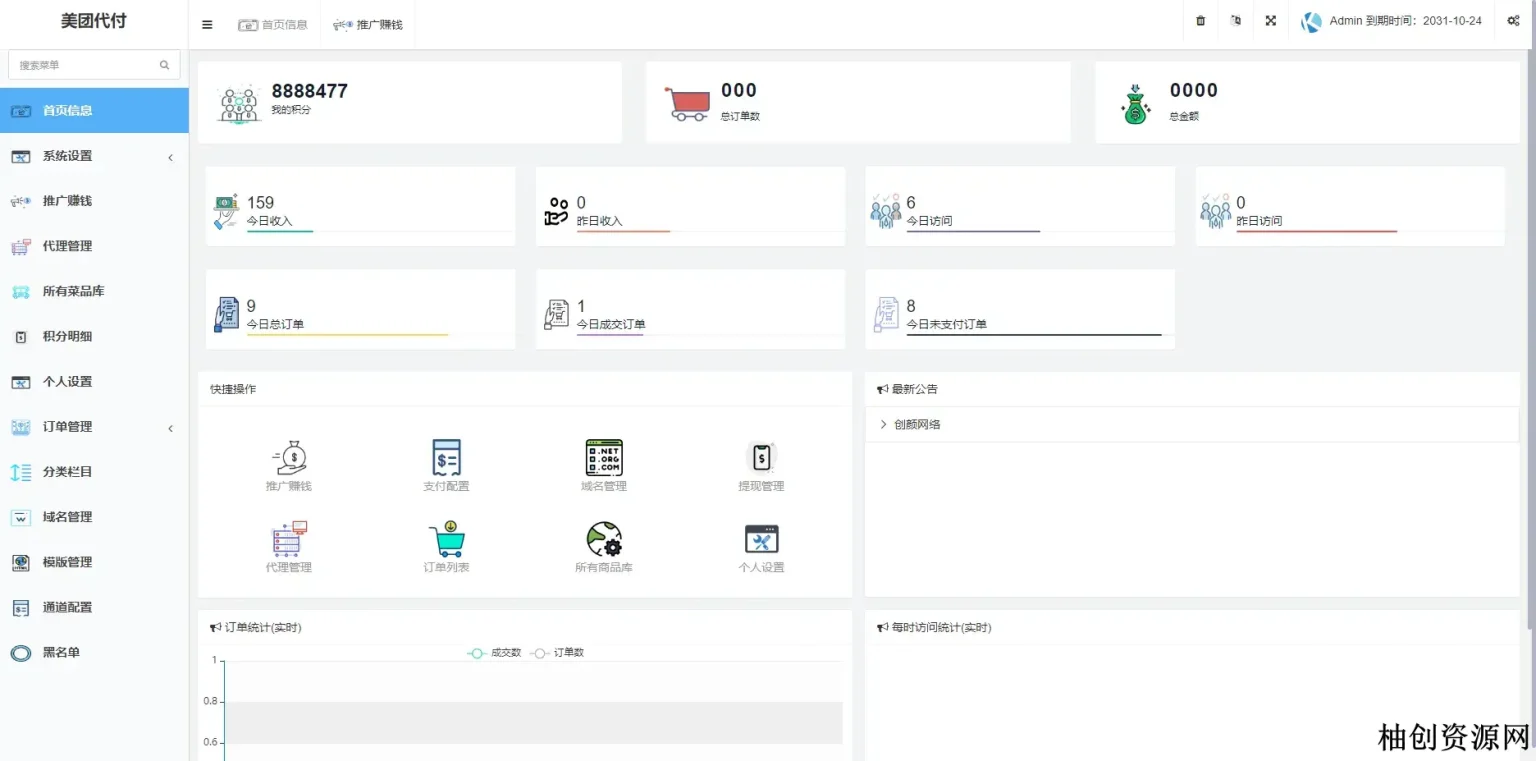Toggle 成交数 series in chart legend
Screen dimensions: 1536x761
pyautogui.click(x=495, y=653)
